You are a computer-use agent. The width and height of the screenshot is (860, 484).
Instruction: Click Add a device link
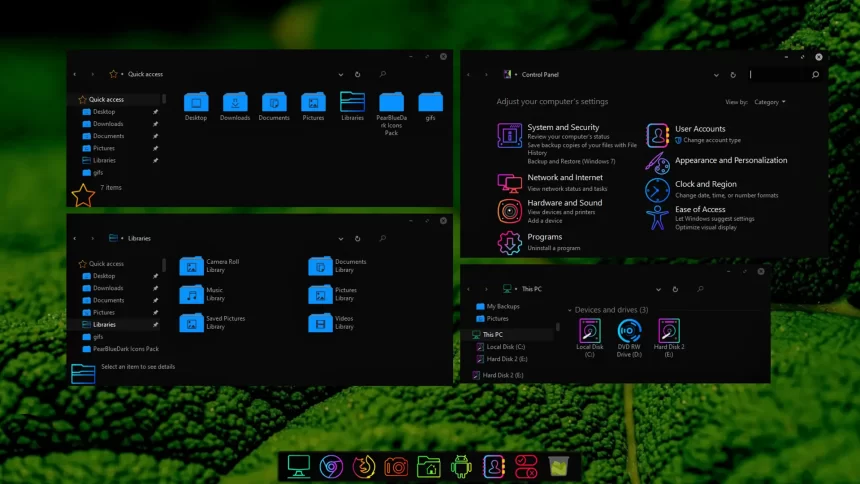[545, 221]
